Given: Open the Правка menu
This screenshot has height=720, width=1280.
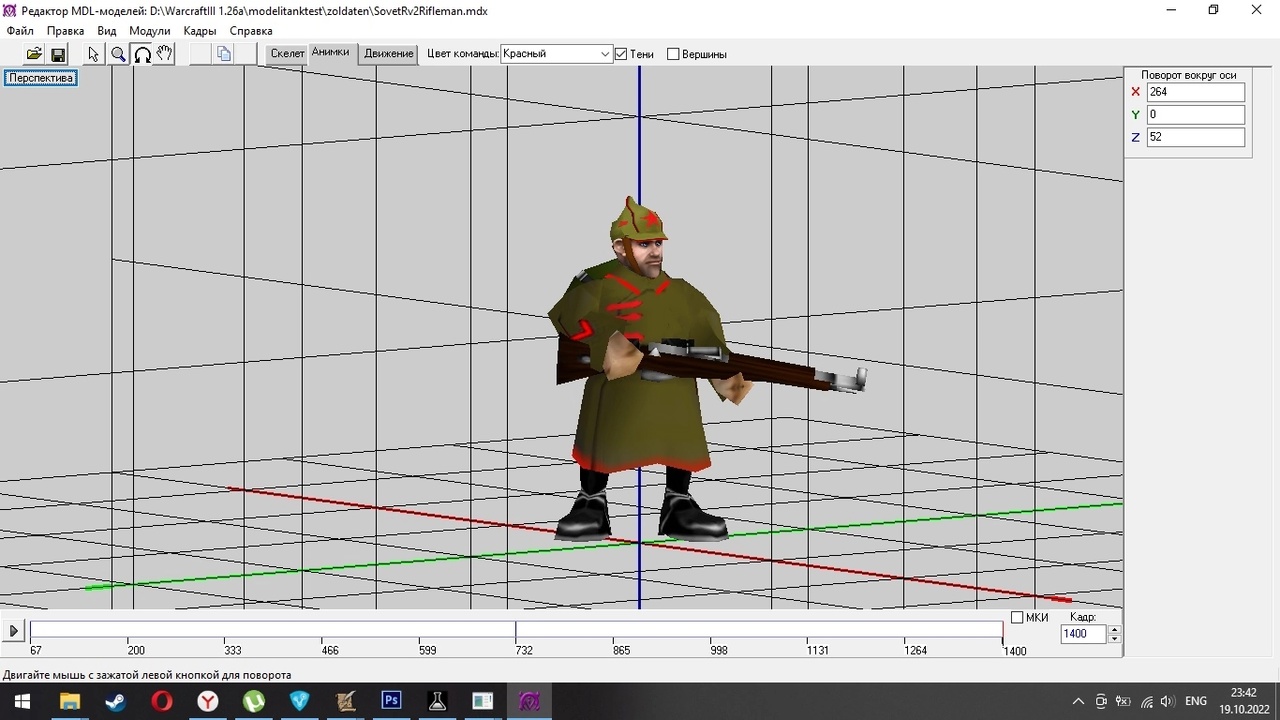Looking at the screenshot, I should click(66, 31).
